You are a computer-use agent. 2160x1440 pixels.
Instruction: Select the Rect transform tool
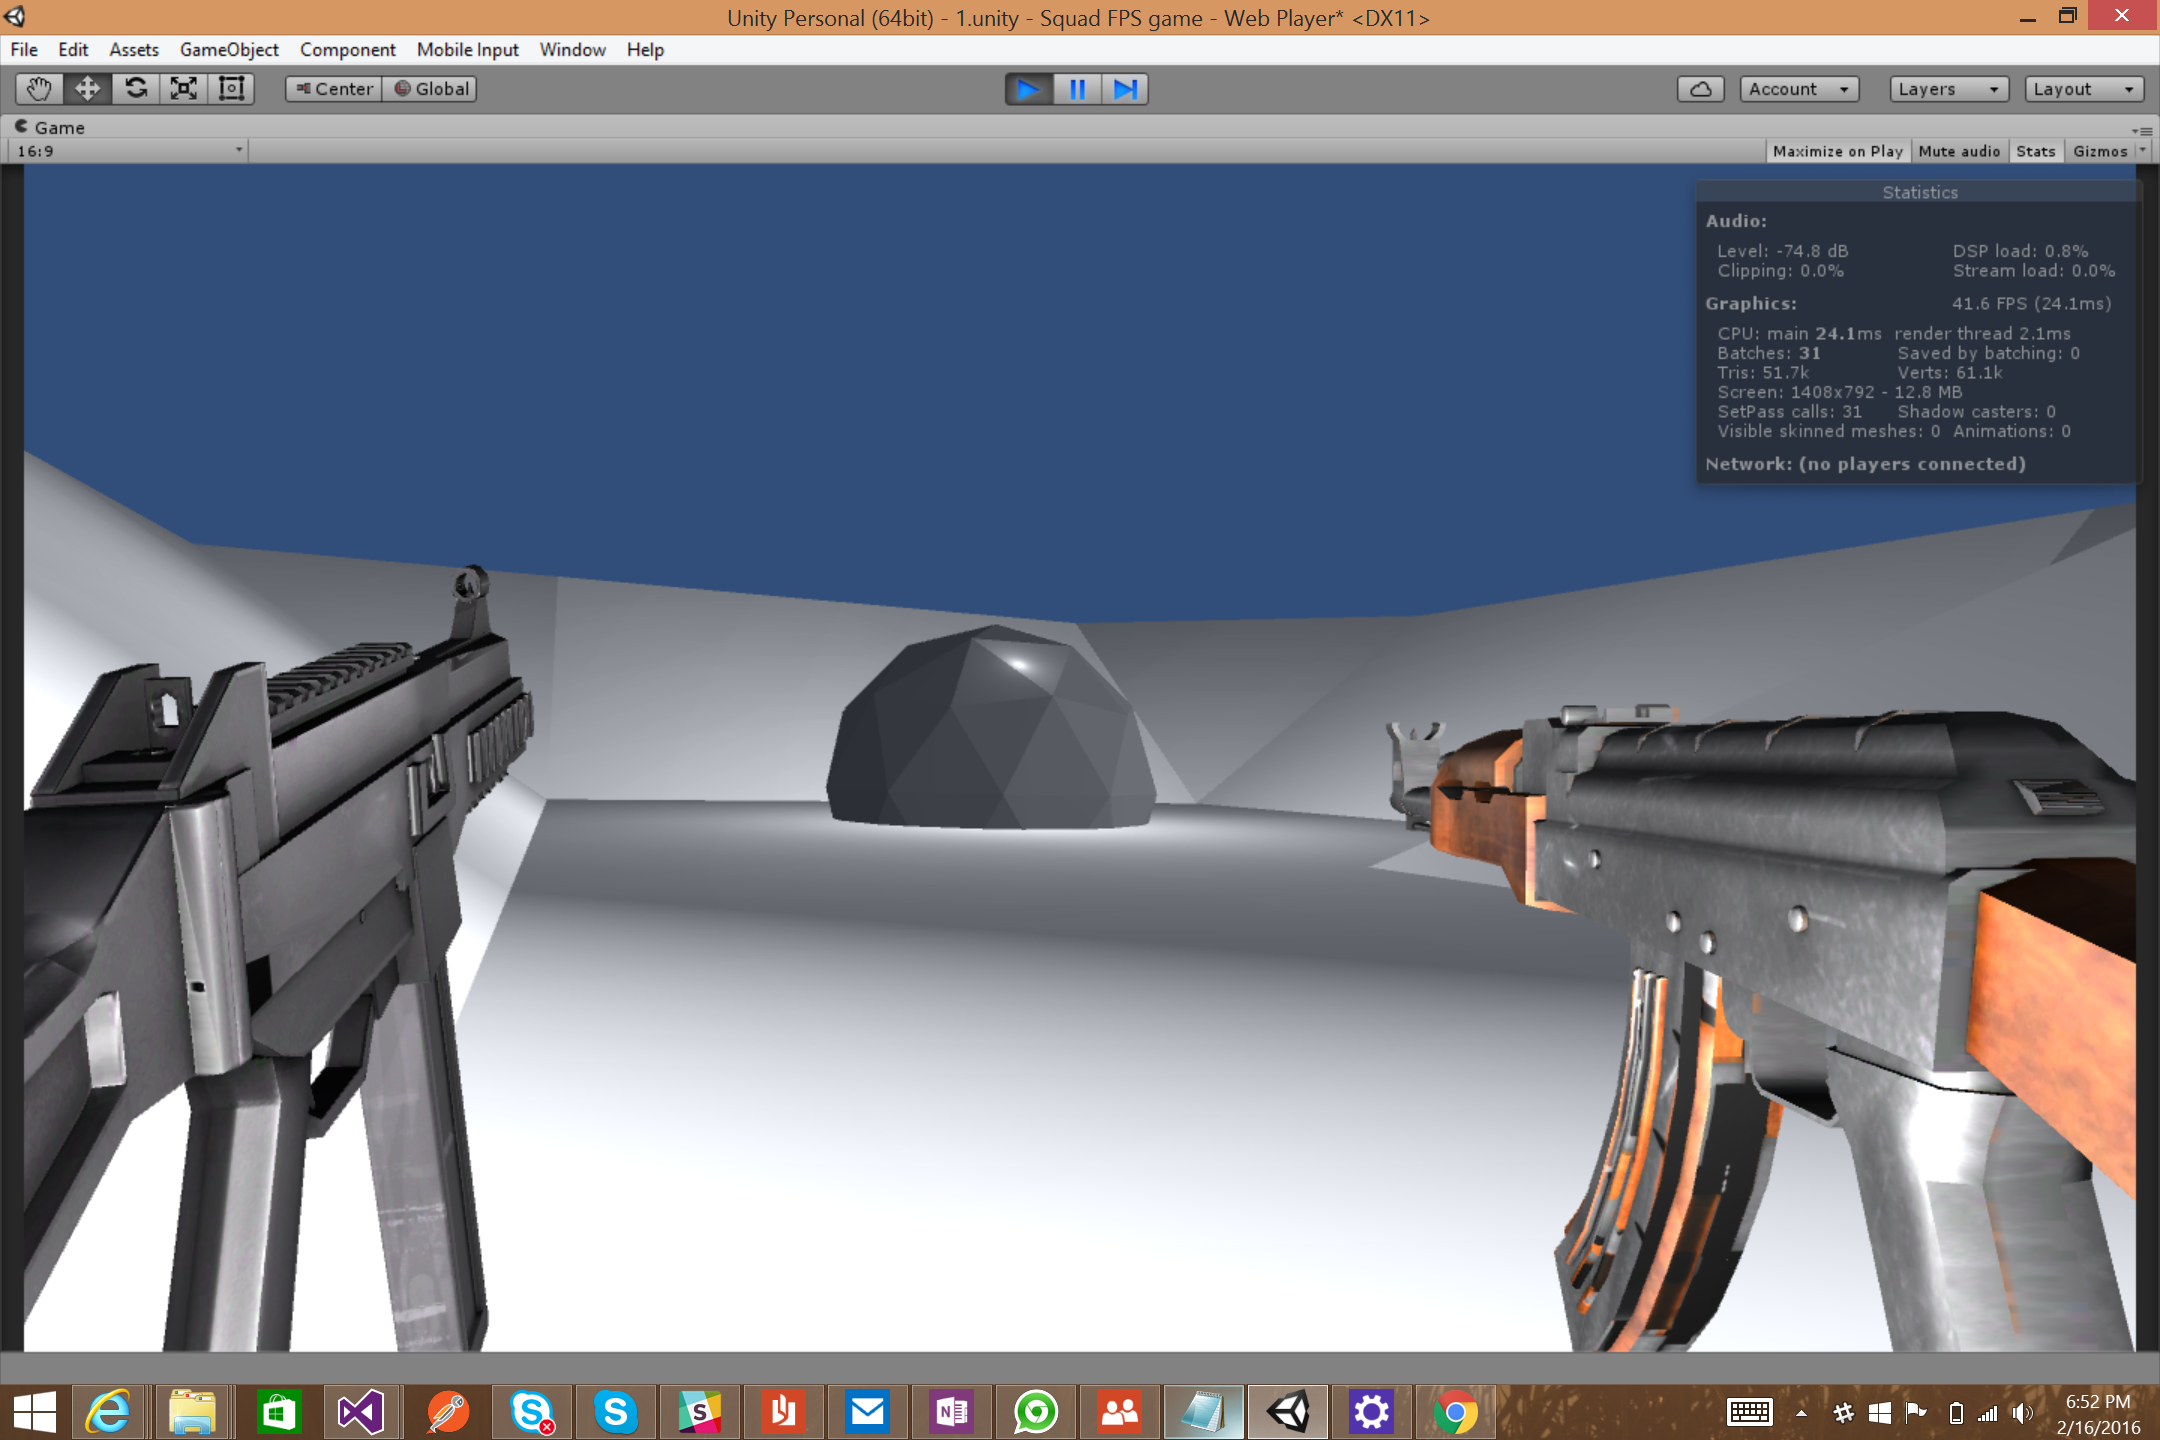pyautogui.click(x=232, y=89)
